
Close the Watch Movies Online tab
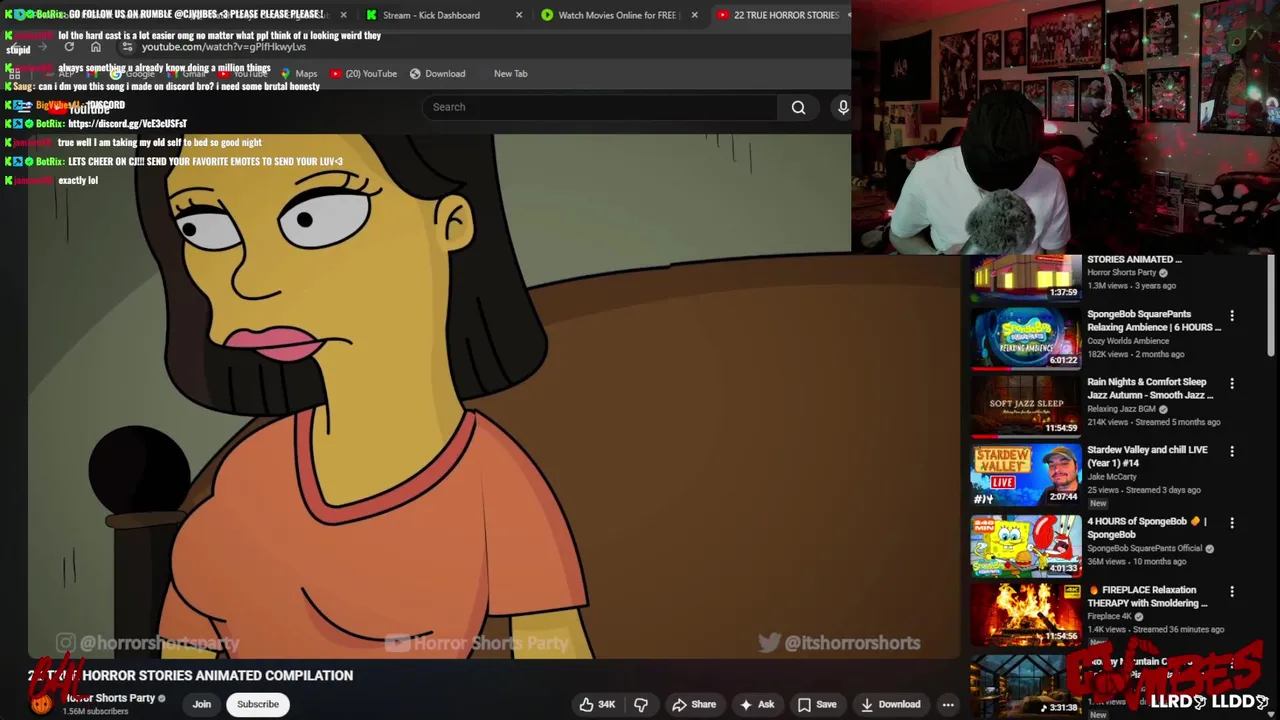(695, 15)
